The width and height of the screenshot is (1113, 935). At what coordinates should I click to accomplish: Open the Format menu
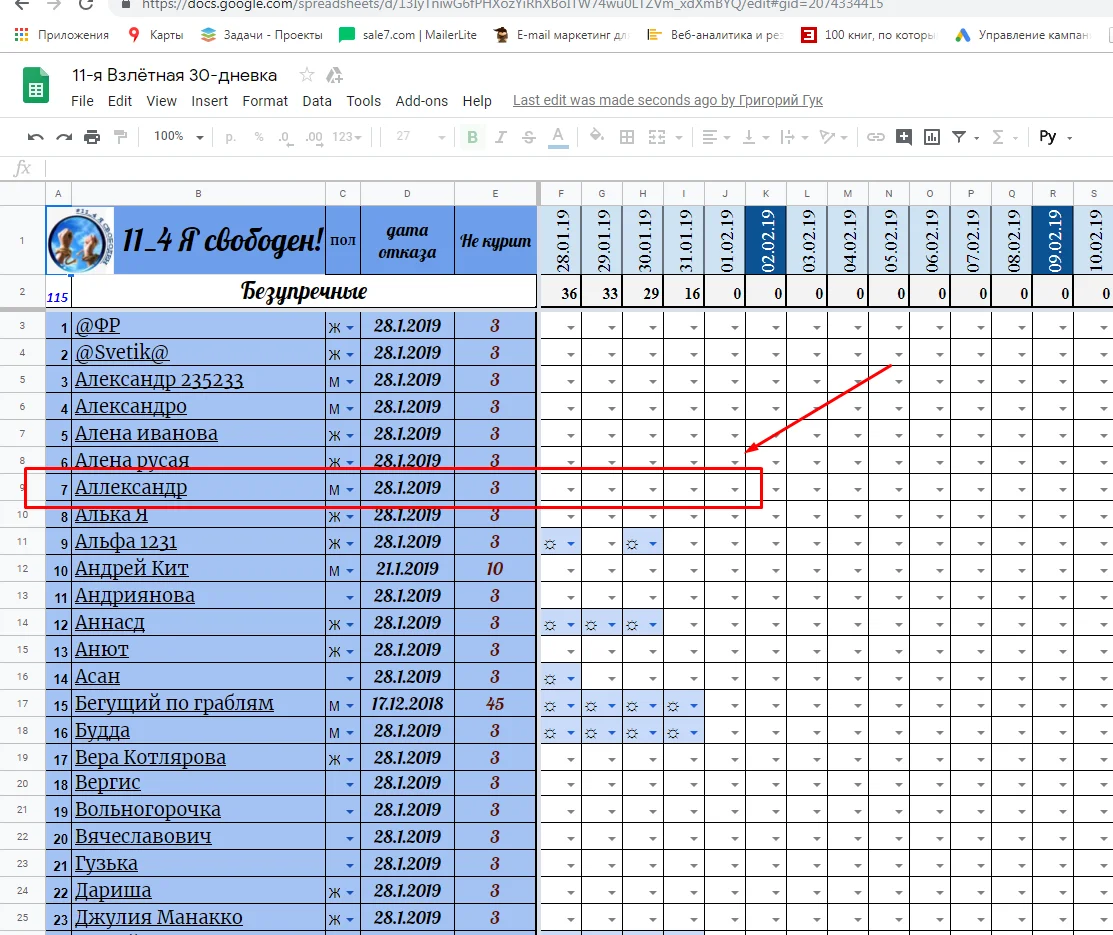(x=265, y=100)
